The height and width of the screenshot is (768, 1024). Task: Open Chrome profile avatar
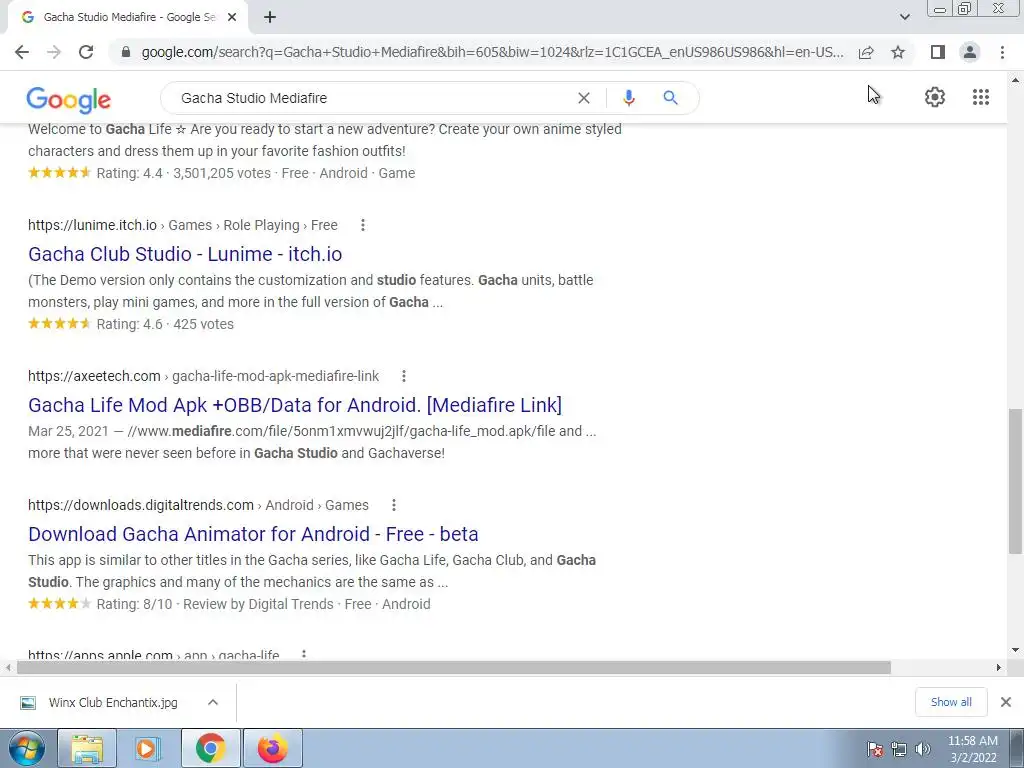(x=970, y=52)
